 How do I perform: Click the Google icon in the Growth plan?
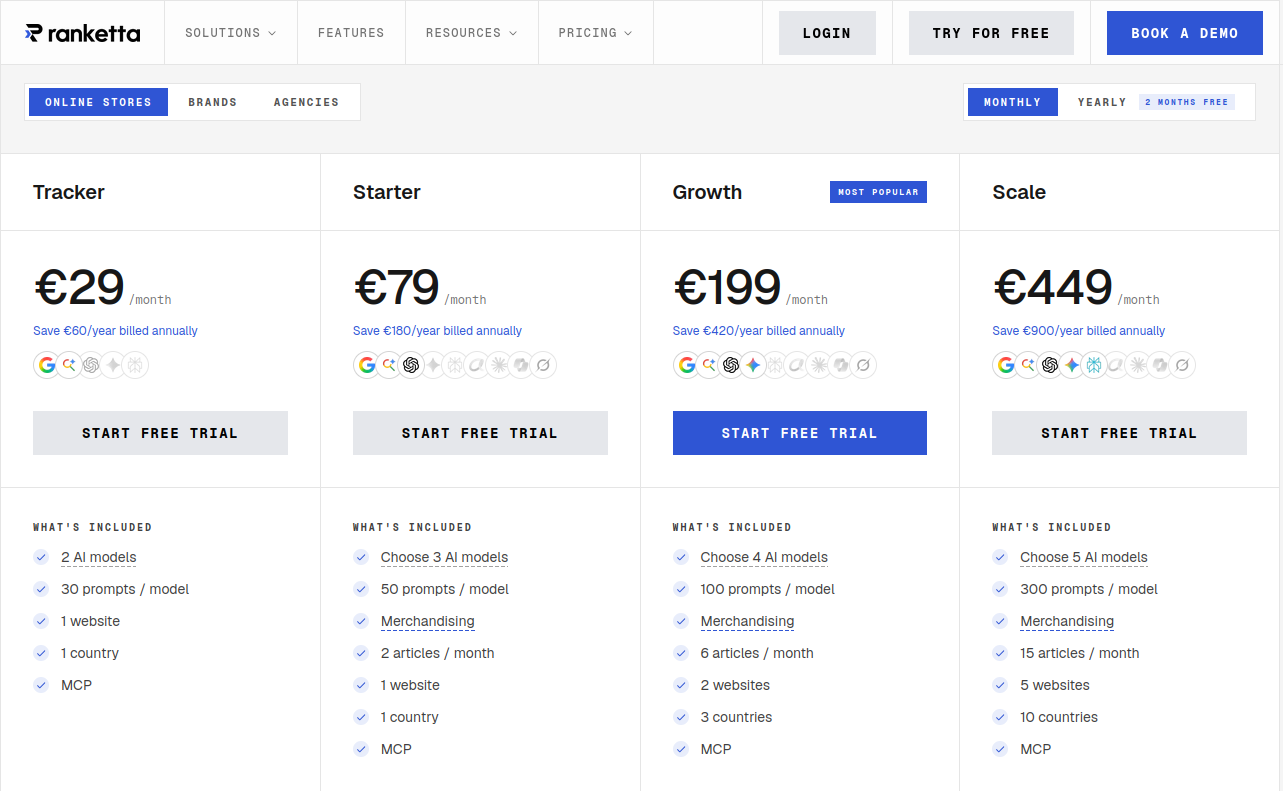point(687,365)
